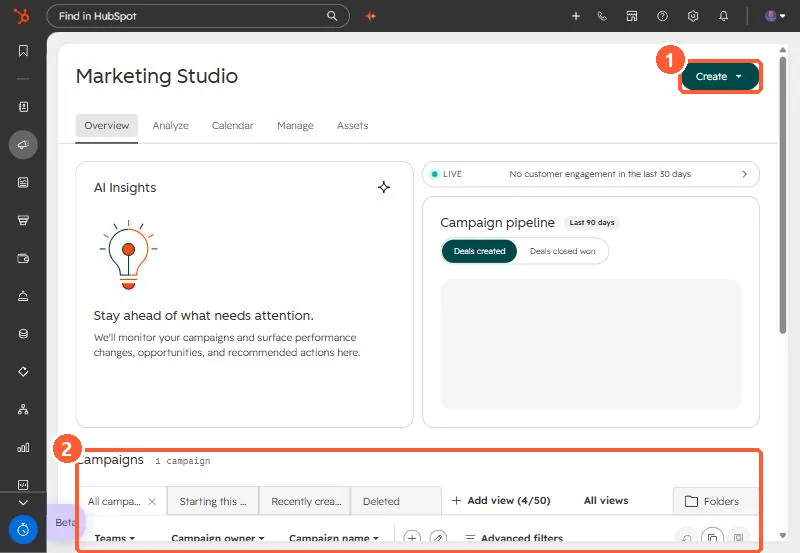The image size is (800, 553).
Task: Open the hierarchy org-chart icon in sidebar
Action: [23, 409]
